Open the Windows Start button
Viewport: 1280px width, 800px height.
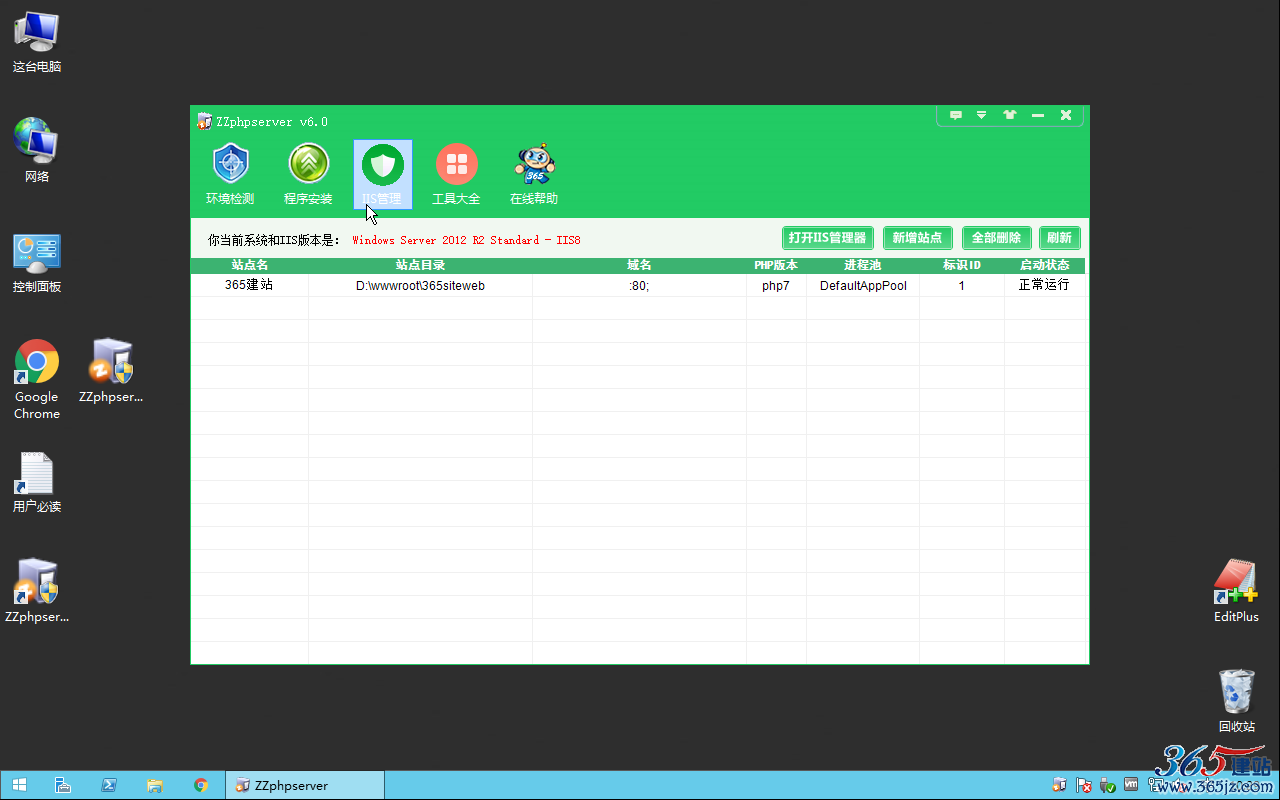(x=19, y=785)
